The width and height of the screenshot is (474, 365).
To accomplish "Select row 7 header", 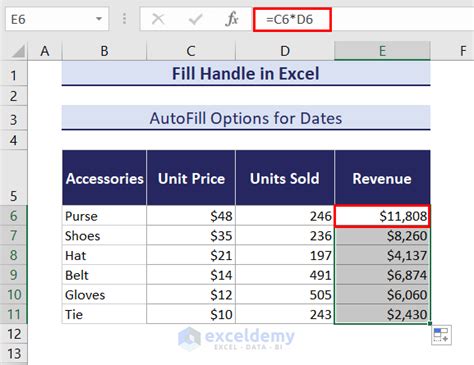I will (13, 235).
